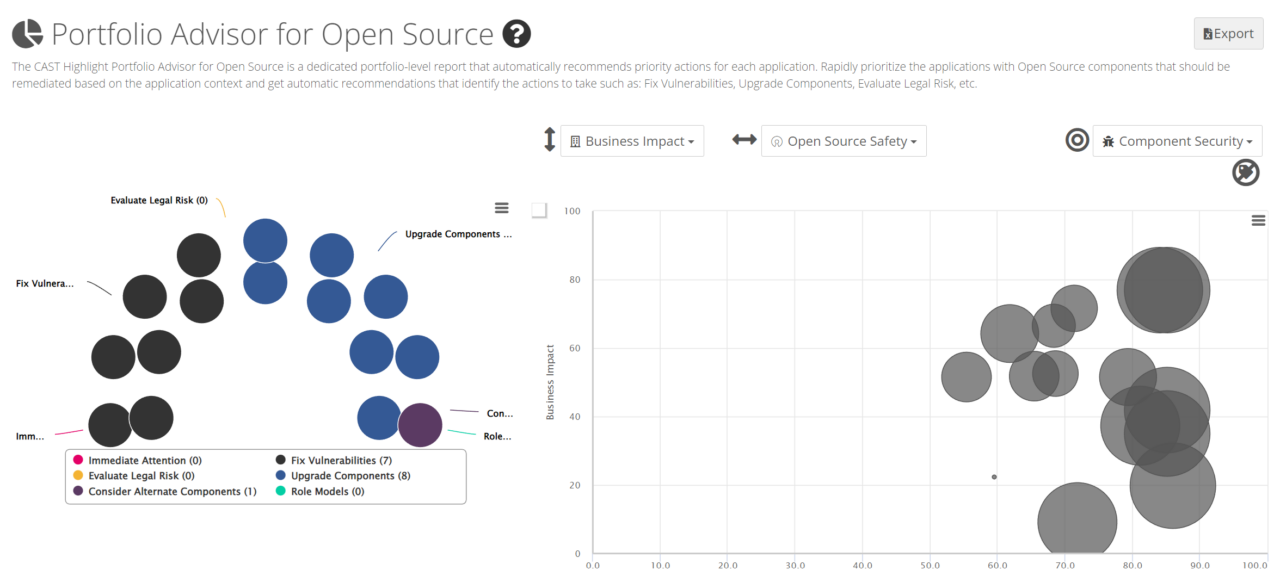Open the Open Source Safety dropdown
Viewport: 1280px width, 570px height.
click(844, 141)
